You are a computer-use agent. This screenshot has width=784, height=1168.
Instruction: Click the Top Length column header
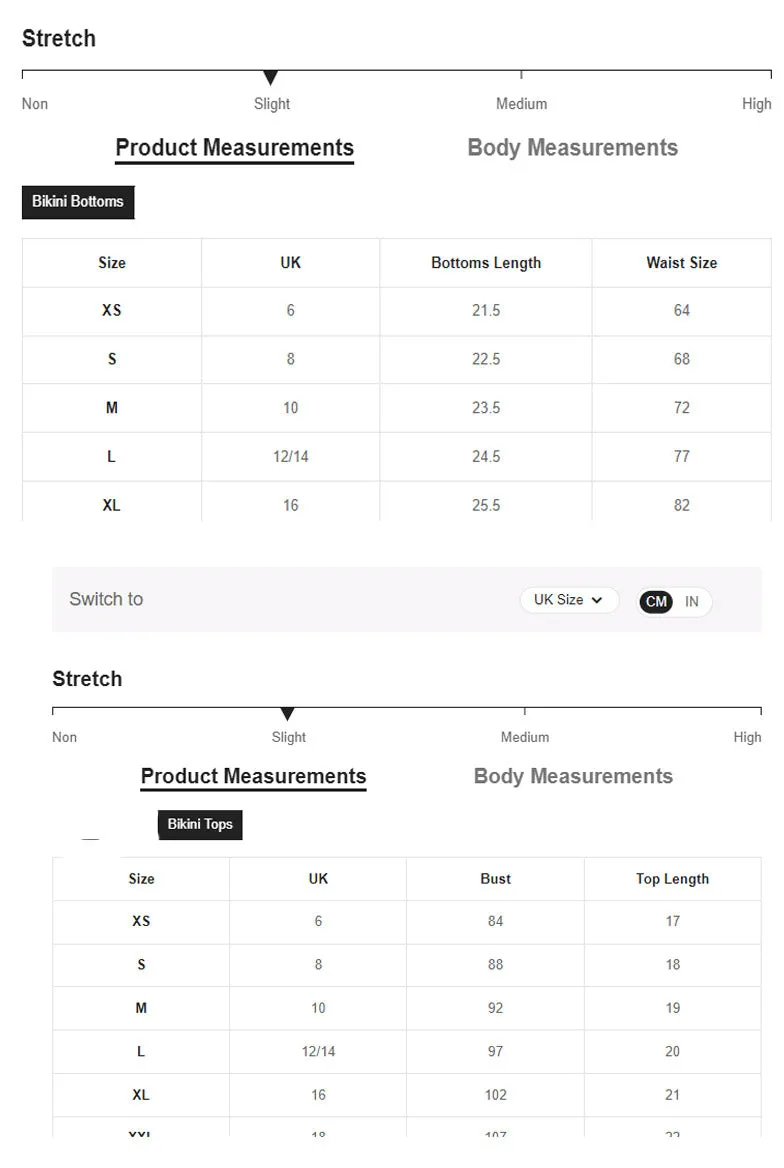[x=672, y=879]
